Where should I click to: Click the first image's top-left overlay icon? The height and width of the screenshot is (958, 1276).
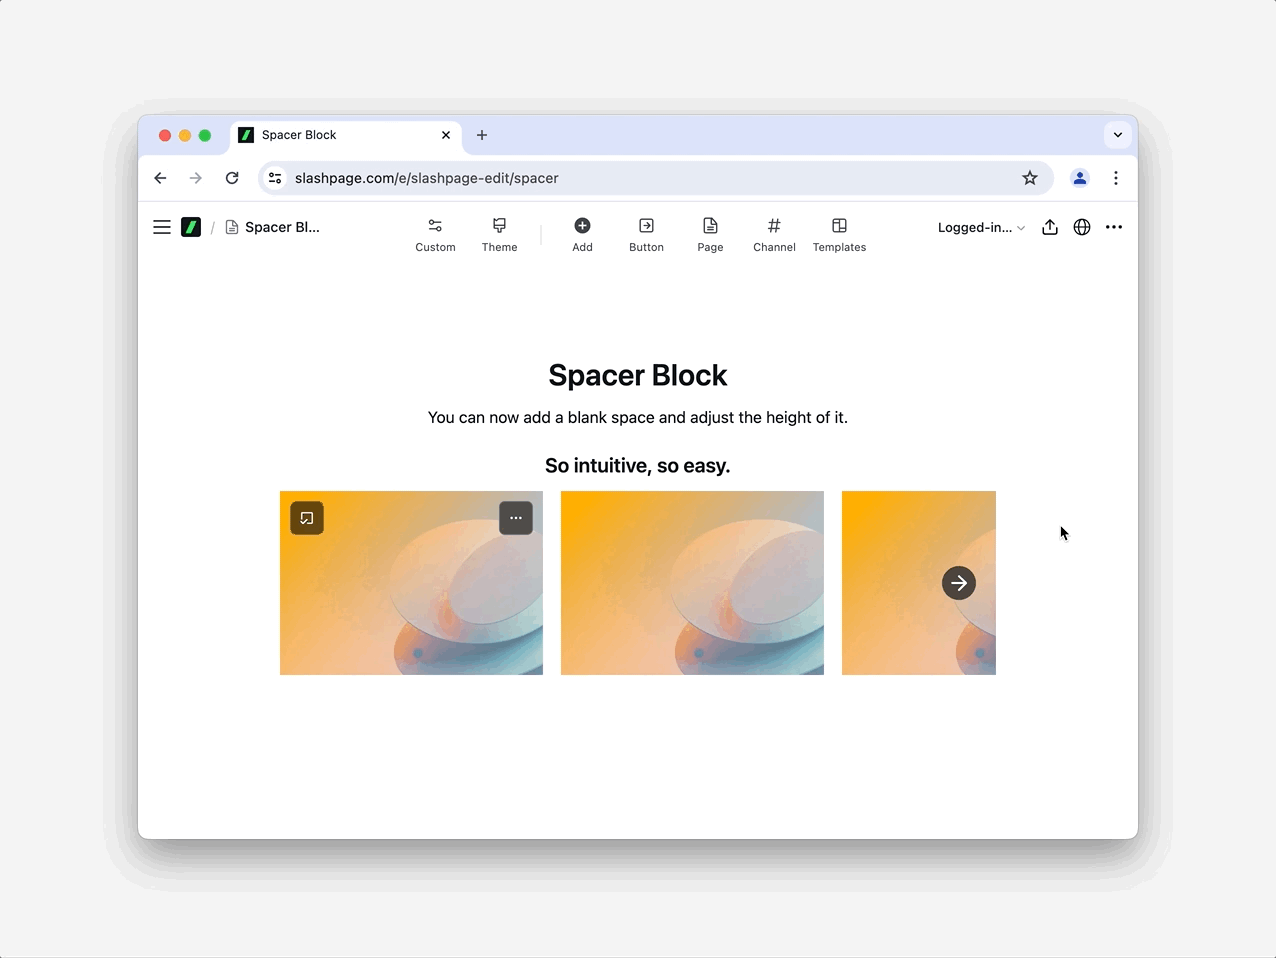coord(307,518)
